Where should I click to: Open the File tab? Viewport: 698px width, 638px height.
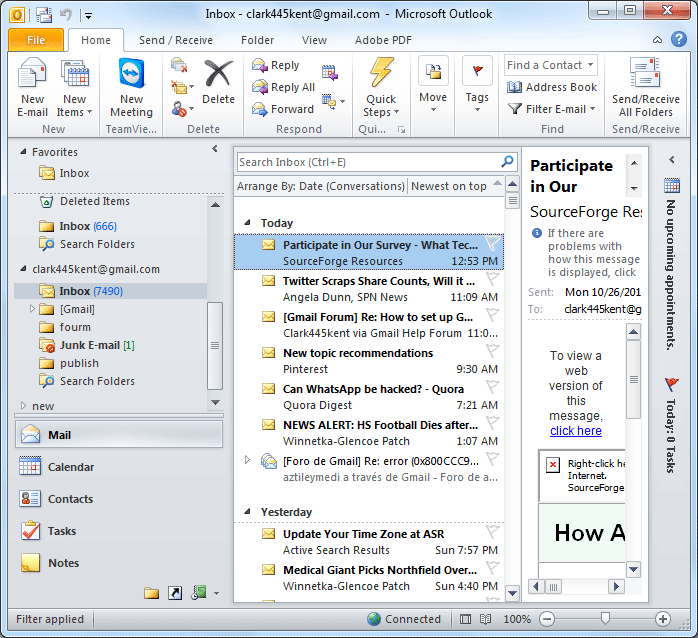pyautogui.click(x=36, y=40)
